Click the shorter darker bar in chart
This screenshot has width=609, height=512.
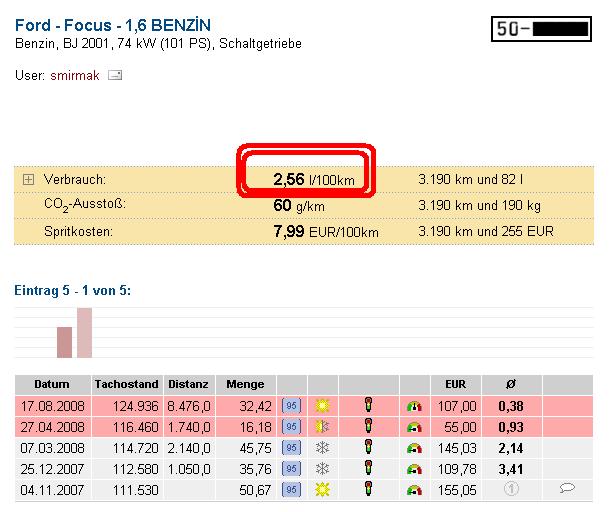[64, 342]
